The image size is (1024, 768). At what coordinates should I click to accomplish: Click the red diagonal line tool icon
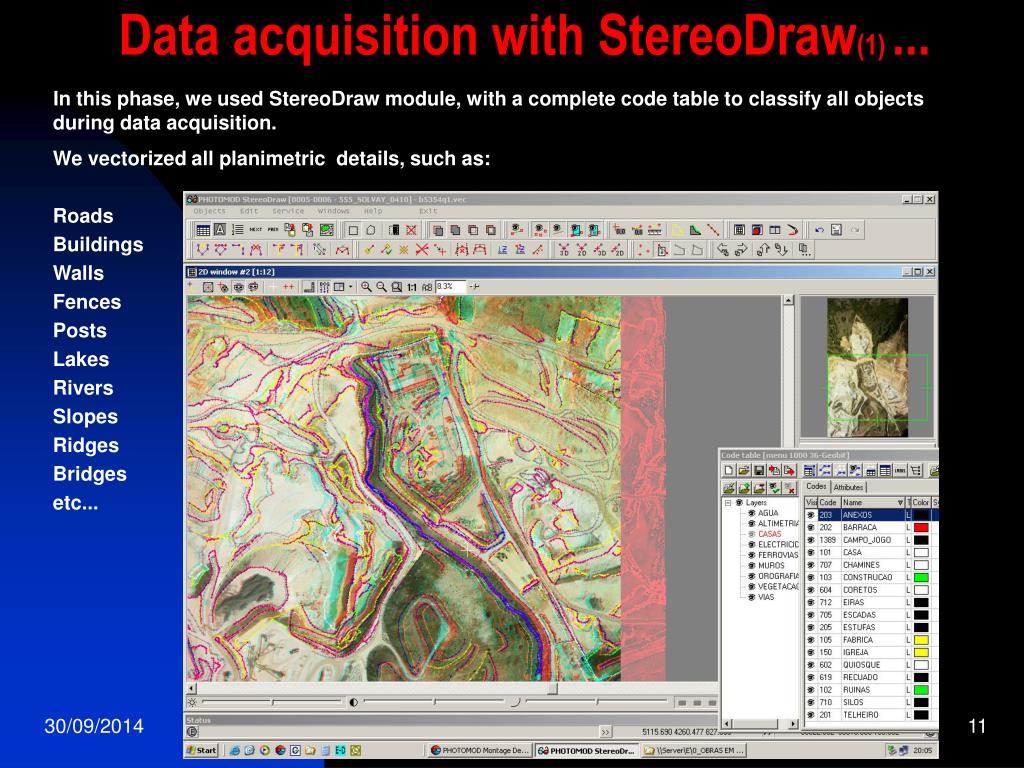tap(712, 230)
